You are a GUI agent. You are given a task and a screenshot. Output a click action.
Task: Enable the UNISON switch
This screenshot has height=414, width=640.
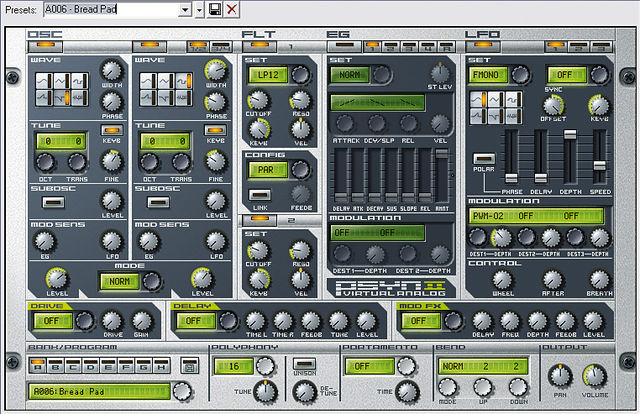304,363
